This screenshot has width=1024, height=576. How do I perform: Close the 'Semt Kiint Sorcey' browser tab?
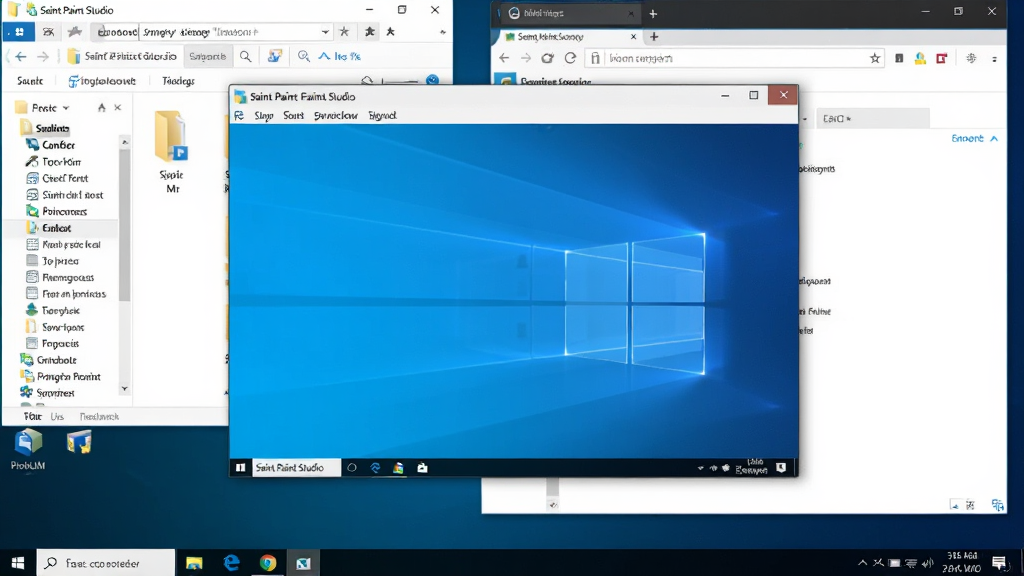633,37
